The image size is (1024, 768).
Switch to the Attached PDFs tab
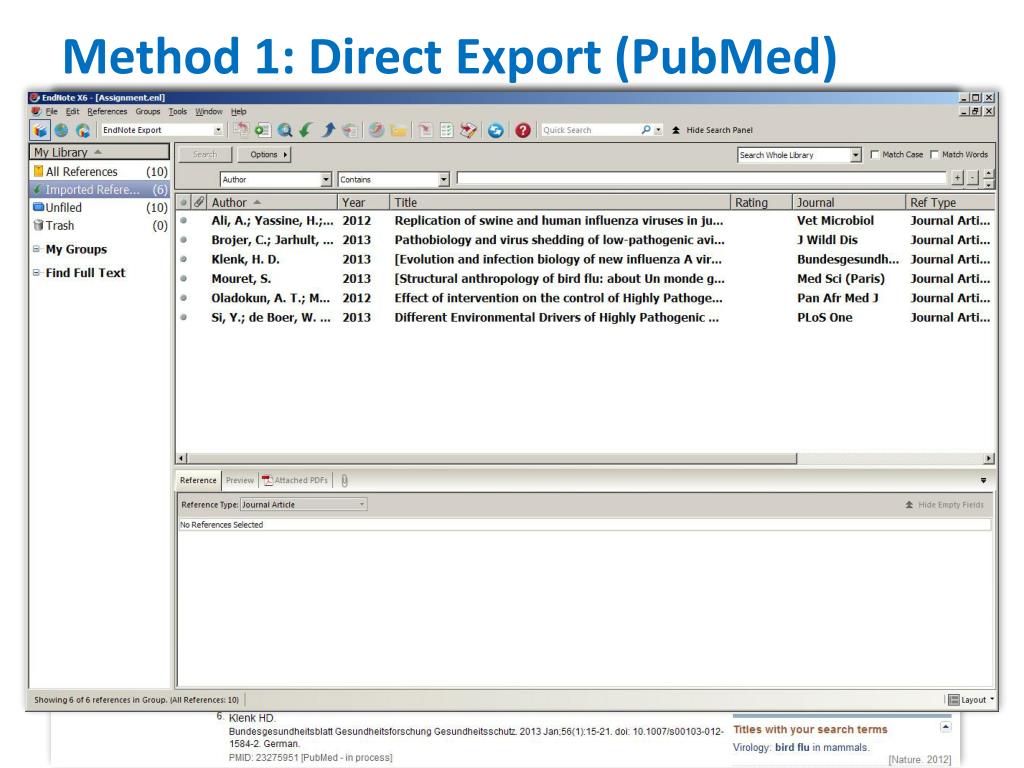(x=295, y=480)
